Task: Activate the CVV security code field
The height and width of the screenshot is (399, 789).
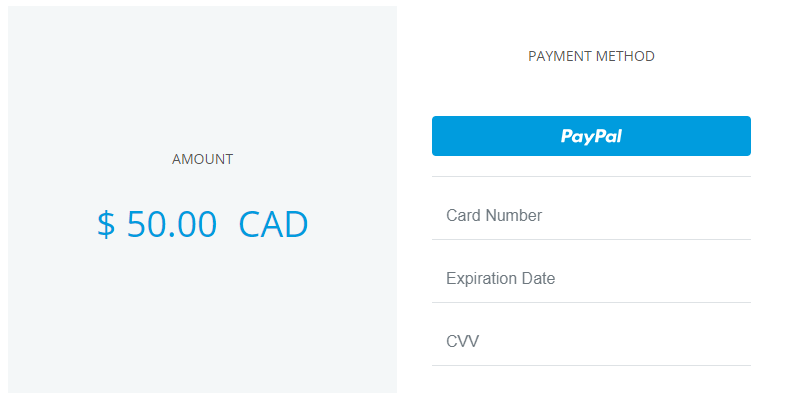Action: pyautogui.click(x=591, y=341)
